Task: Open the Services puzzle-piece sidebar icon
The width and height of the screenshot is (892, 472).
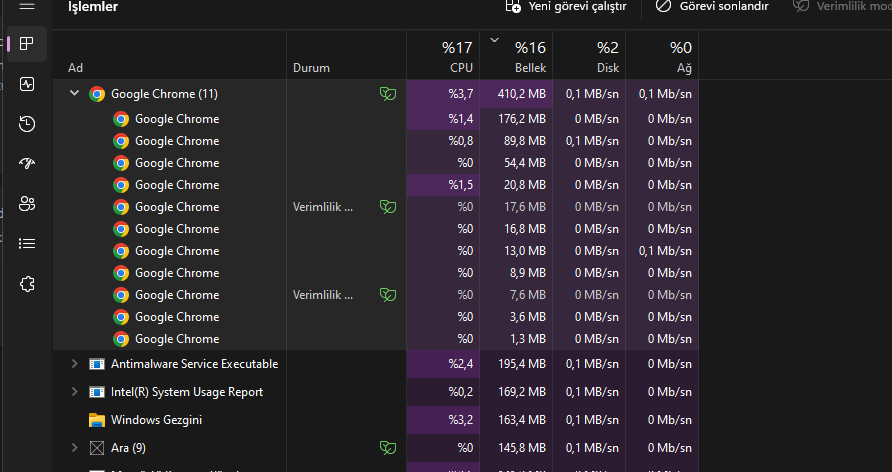Action: coord(27,284)
